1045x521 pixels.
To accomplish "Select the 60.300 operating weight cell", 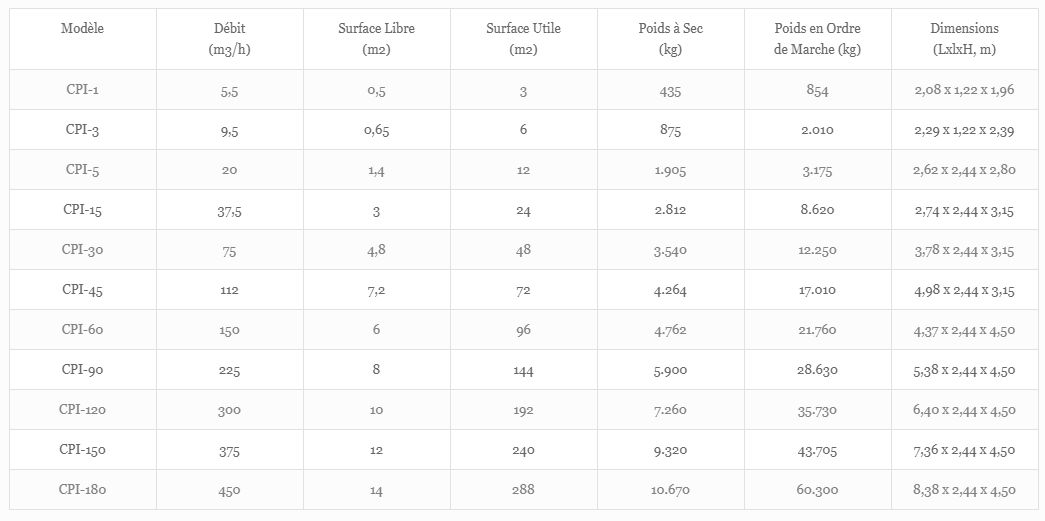I will tap(817, 491).
